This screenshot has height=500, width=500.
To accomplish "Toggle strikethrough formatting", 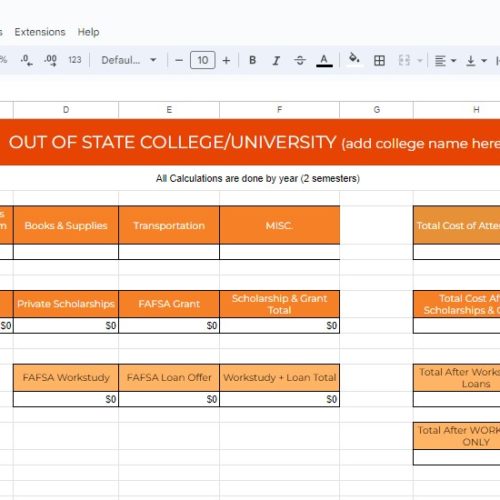I will pos(300,60).
